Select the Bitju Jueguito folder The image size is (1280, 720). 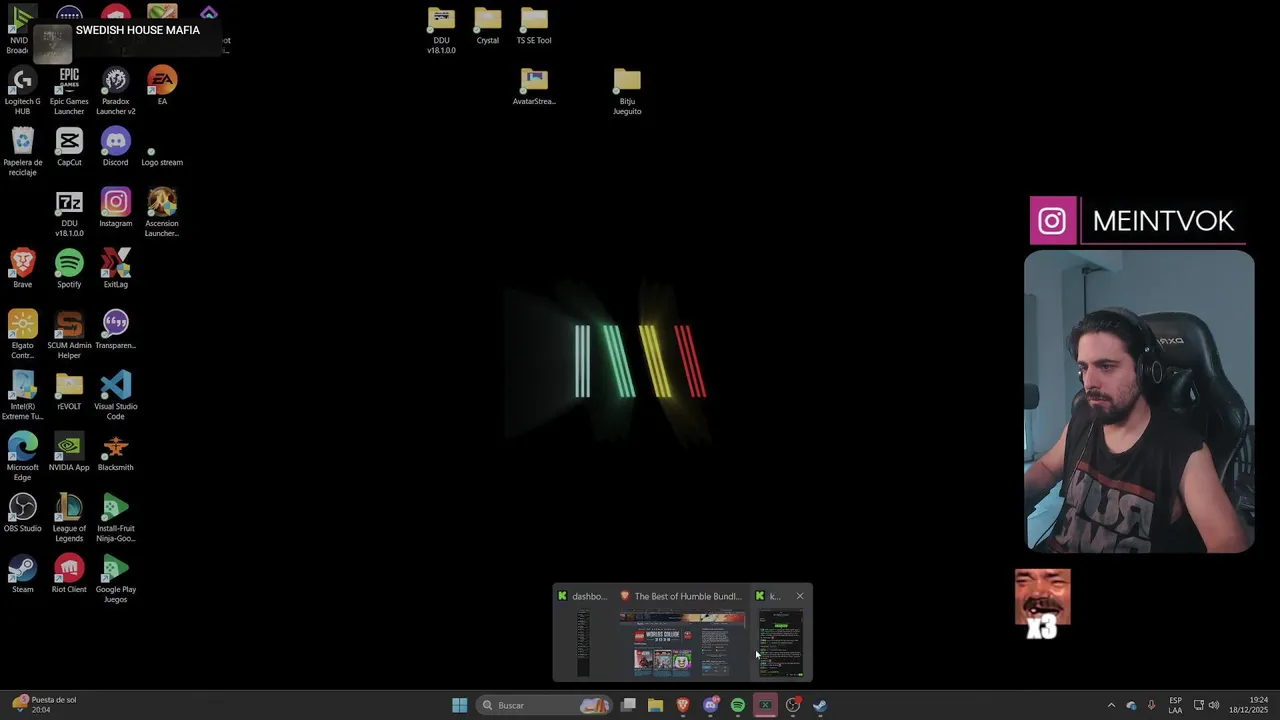click(627, 91)
